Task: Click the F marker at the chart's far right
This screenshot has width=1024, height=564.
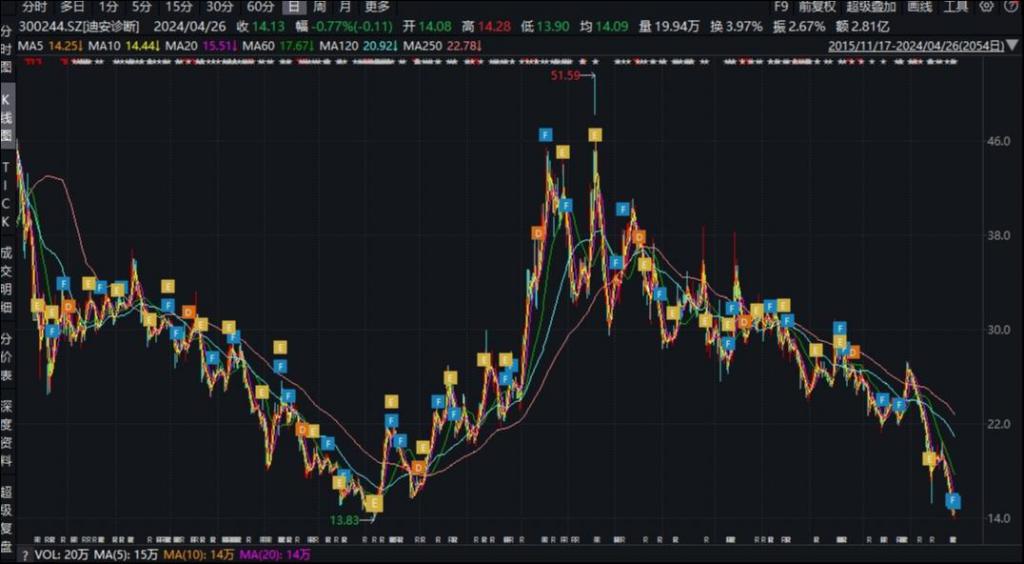Action: 954,500
